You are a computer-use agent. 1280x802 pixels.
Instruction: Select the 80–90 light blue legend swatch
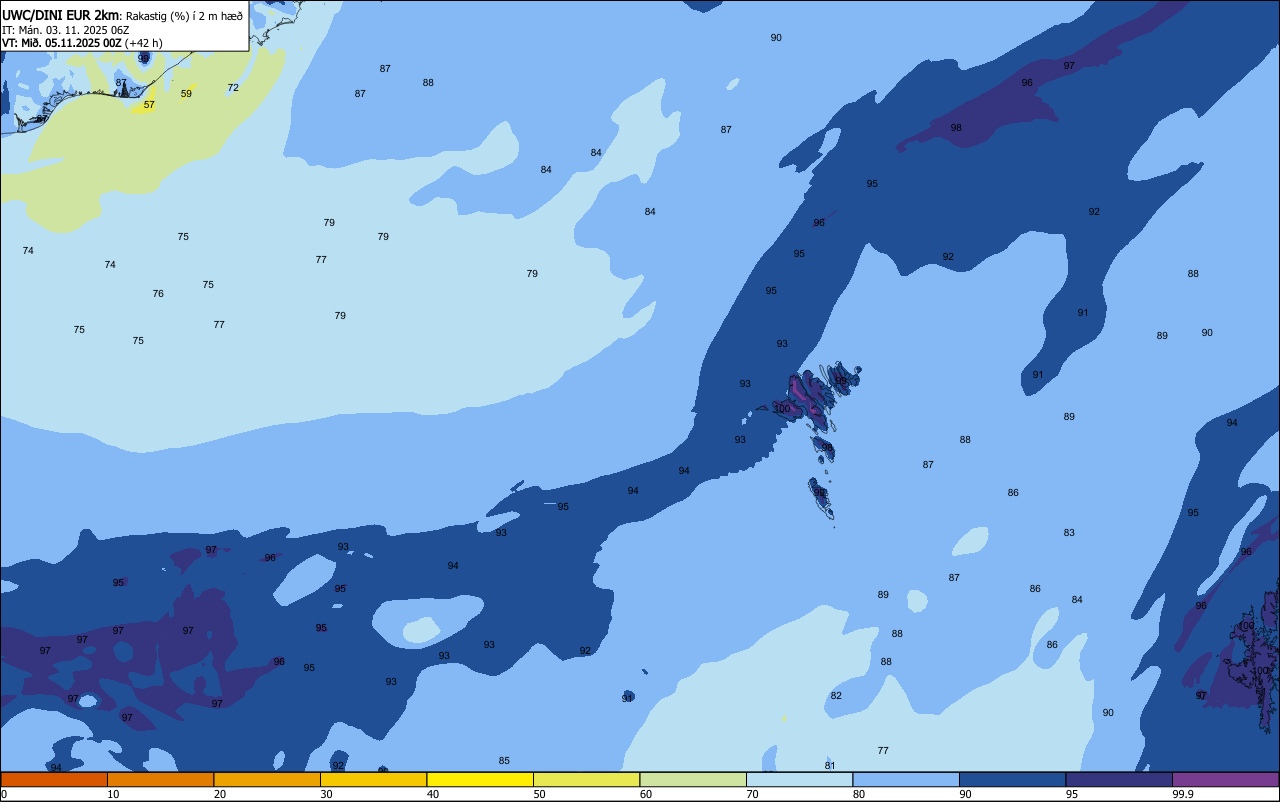coord(906,779)
